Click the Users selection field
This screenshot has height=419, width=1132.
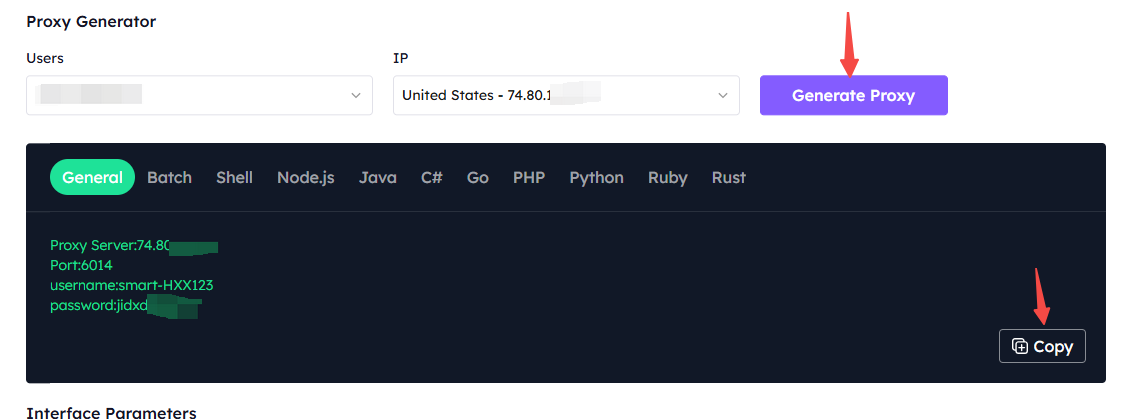coord(199,95)
